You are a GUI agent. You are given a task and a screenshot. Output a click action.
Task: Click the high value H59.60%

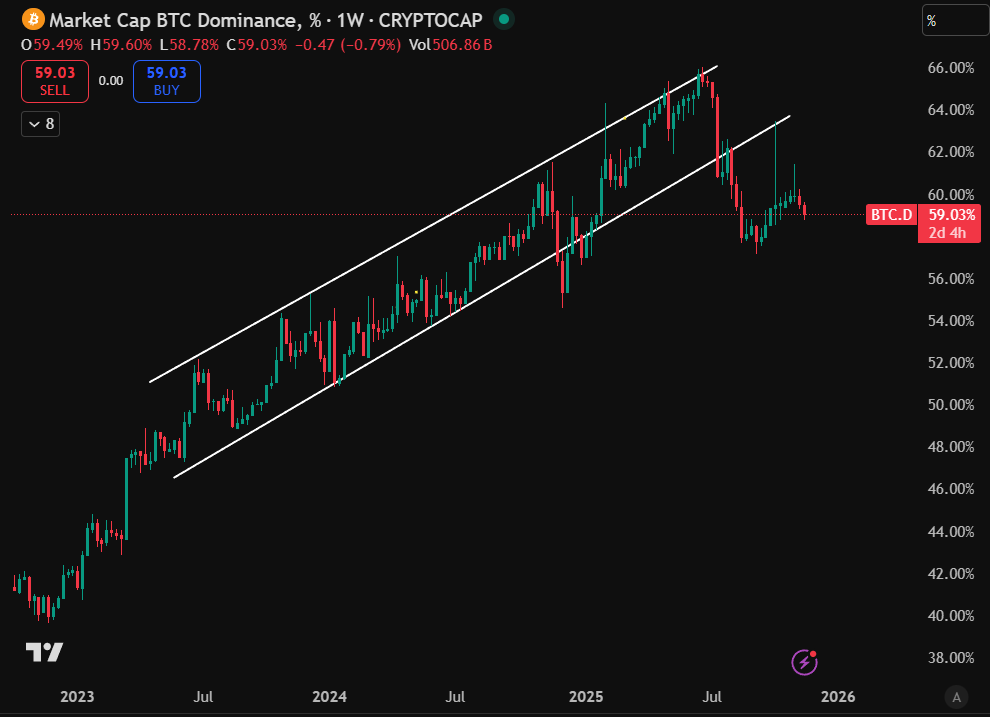tap(121, 45)
